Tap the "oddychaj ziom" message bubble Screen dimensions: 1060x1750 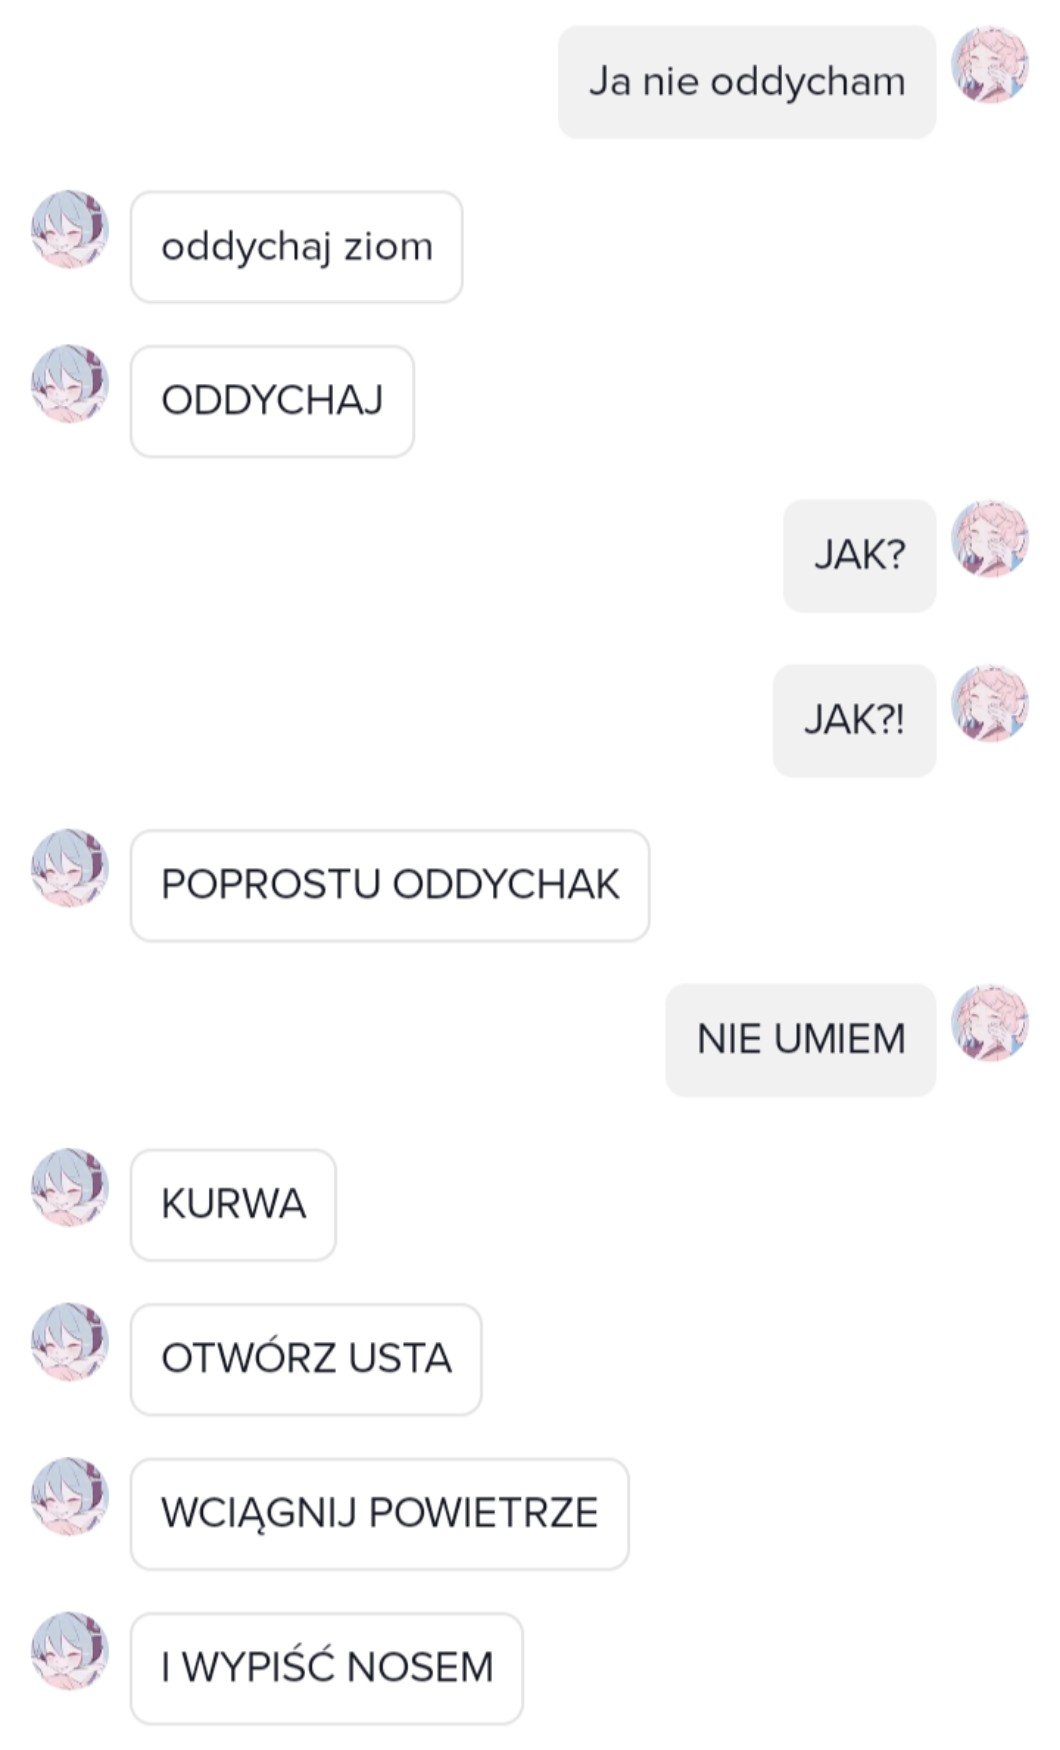pos(297,247)
